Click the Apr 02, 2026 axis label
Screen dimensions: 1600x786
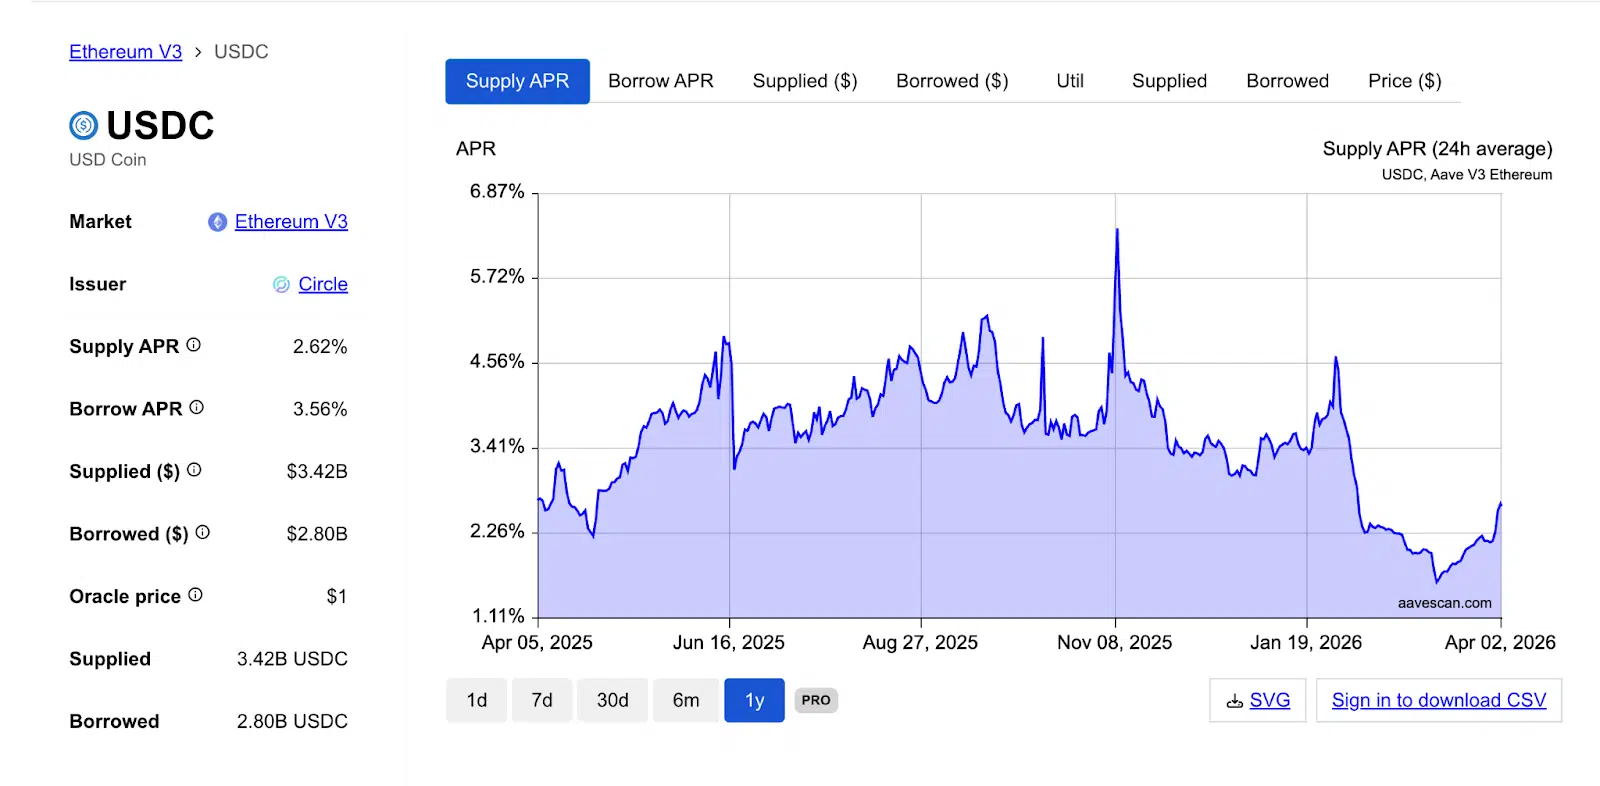[x=1500, y=643]
